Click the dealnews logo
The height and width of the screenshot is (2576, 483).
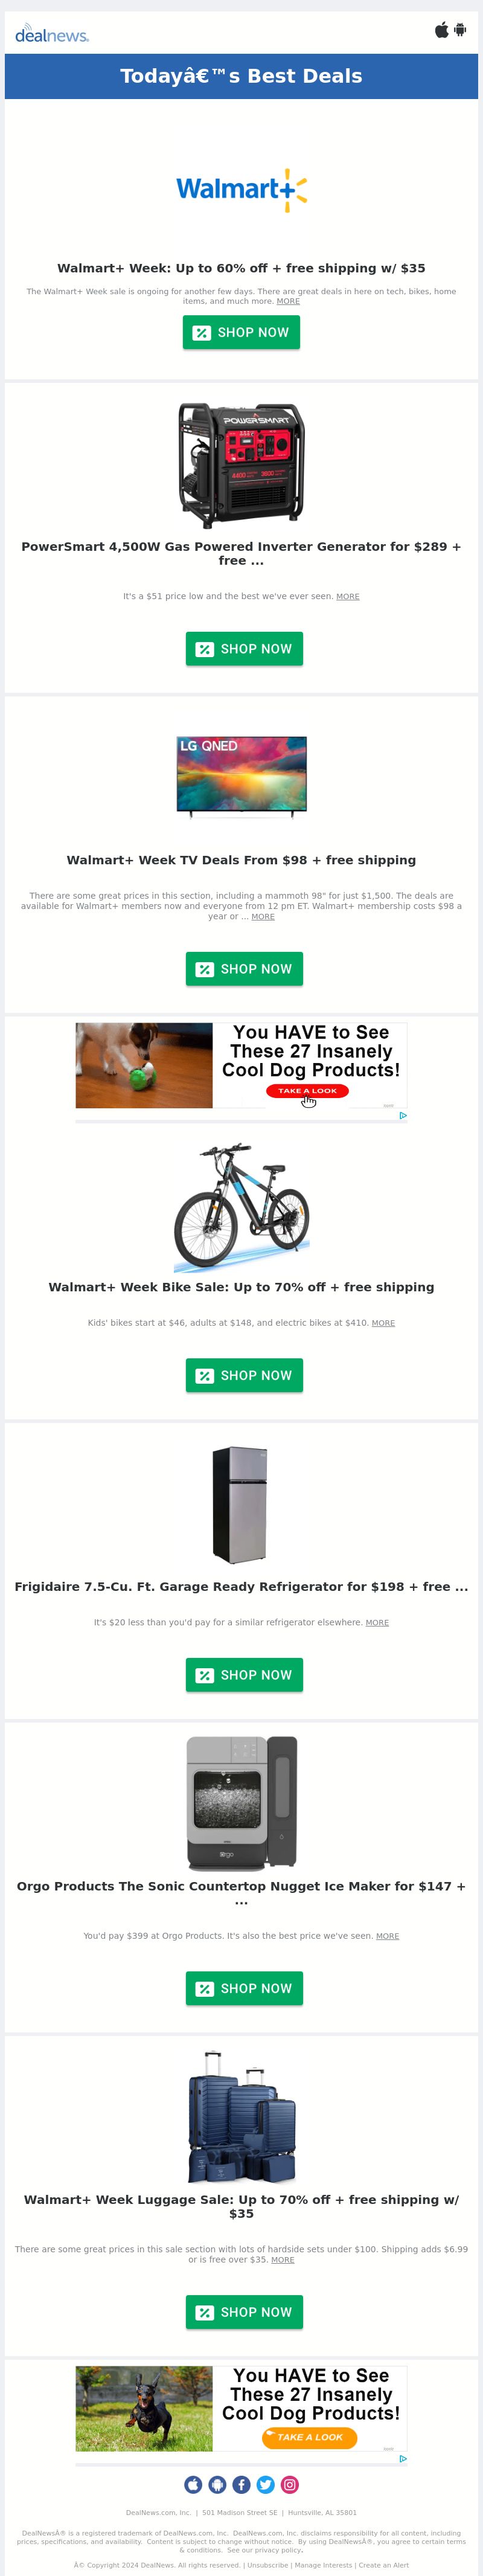pyautogui.click(x=52, y=34)
